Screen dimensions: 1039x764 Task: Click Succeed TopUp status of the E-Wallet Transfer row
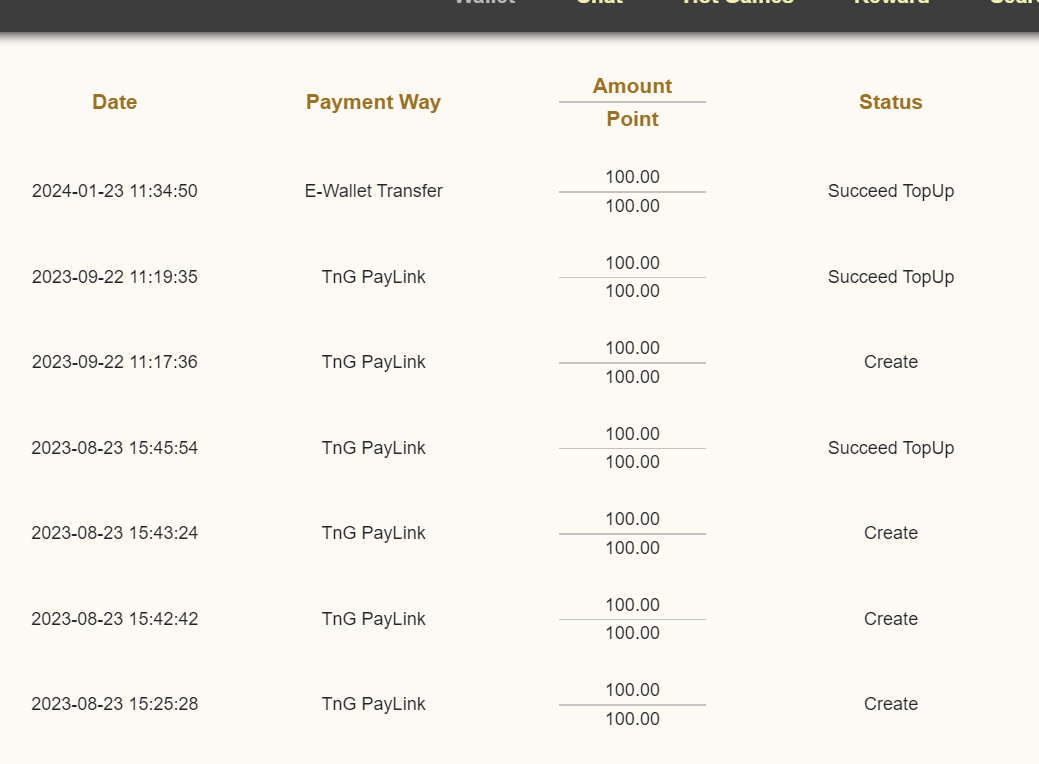pos(891,191)
